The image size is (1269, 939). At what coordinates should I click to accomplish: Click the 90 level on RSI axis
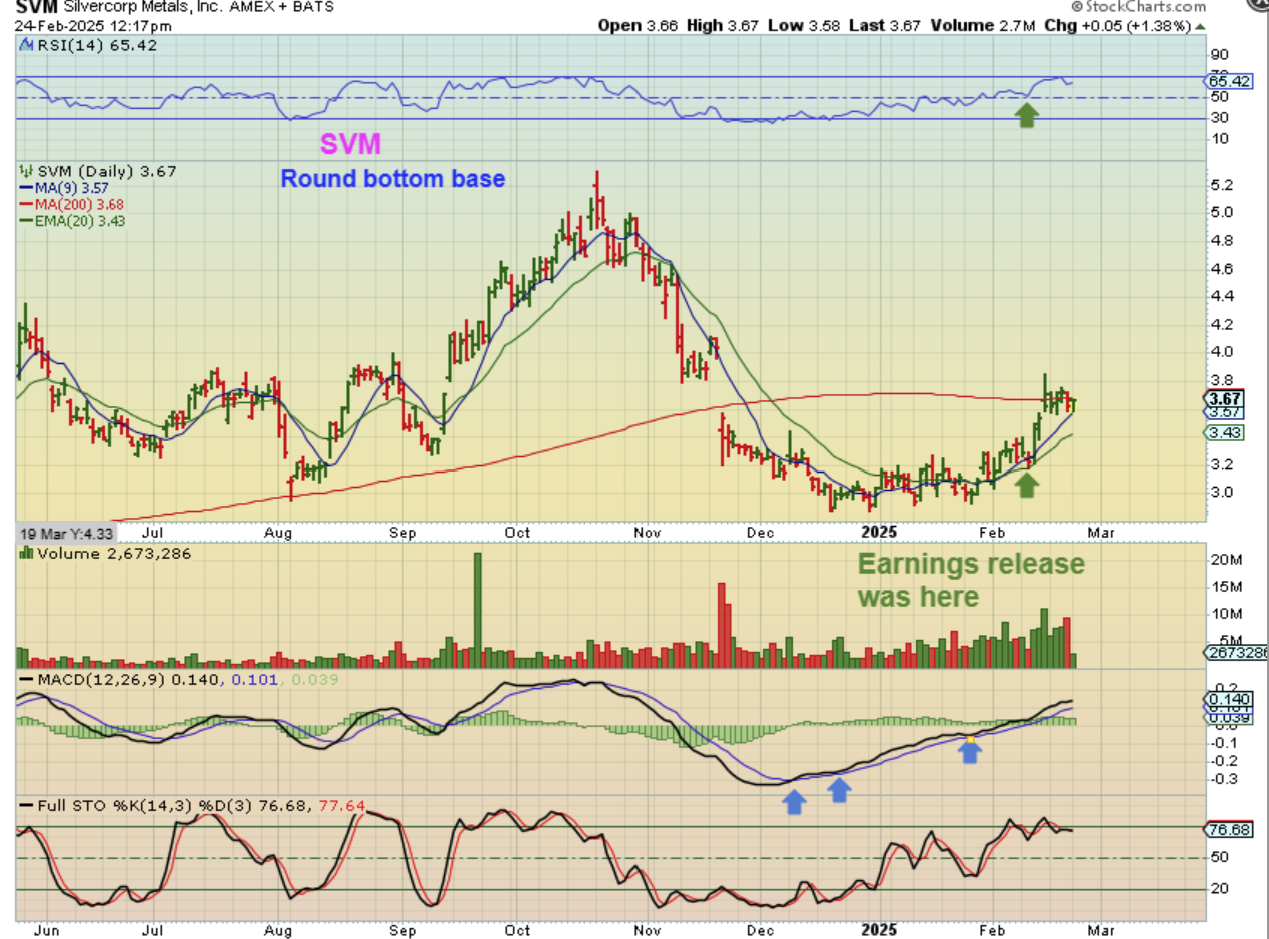click(x=1219, y=54)
